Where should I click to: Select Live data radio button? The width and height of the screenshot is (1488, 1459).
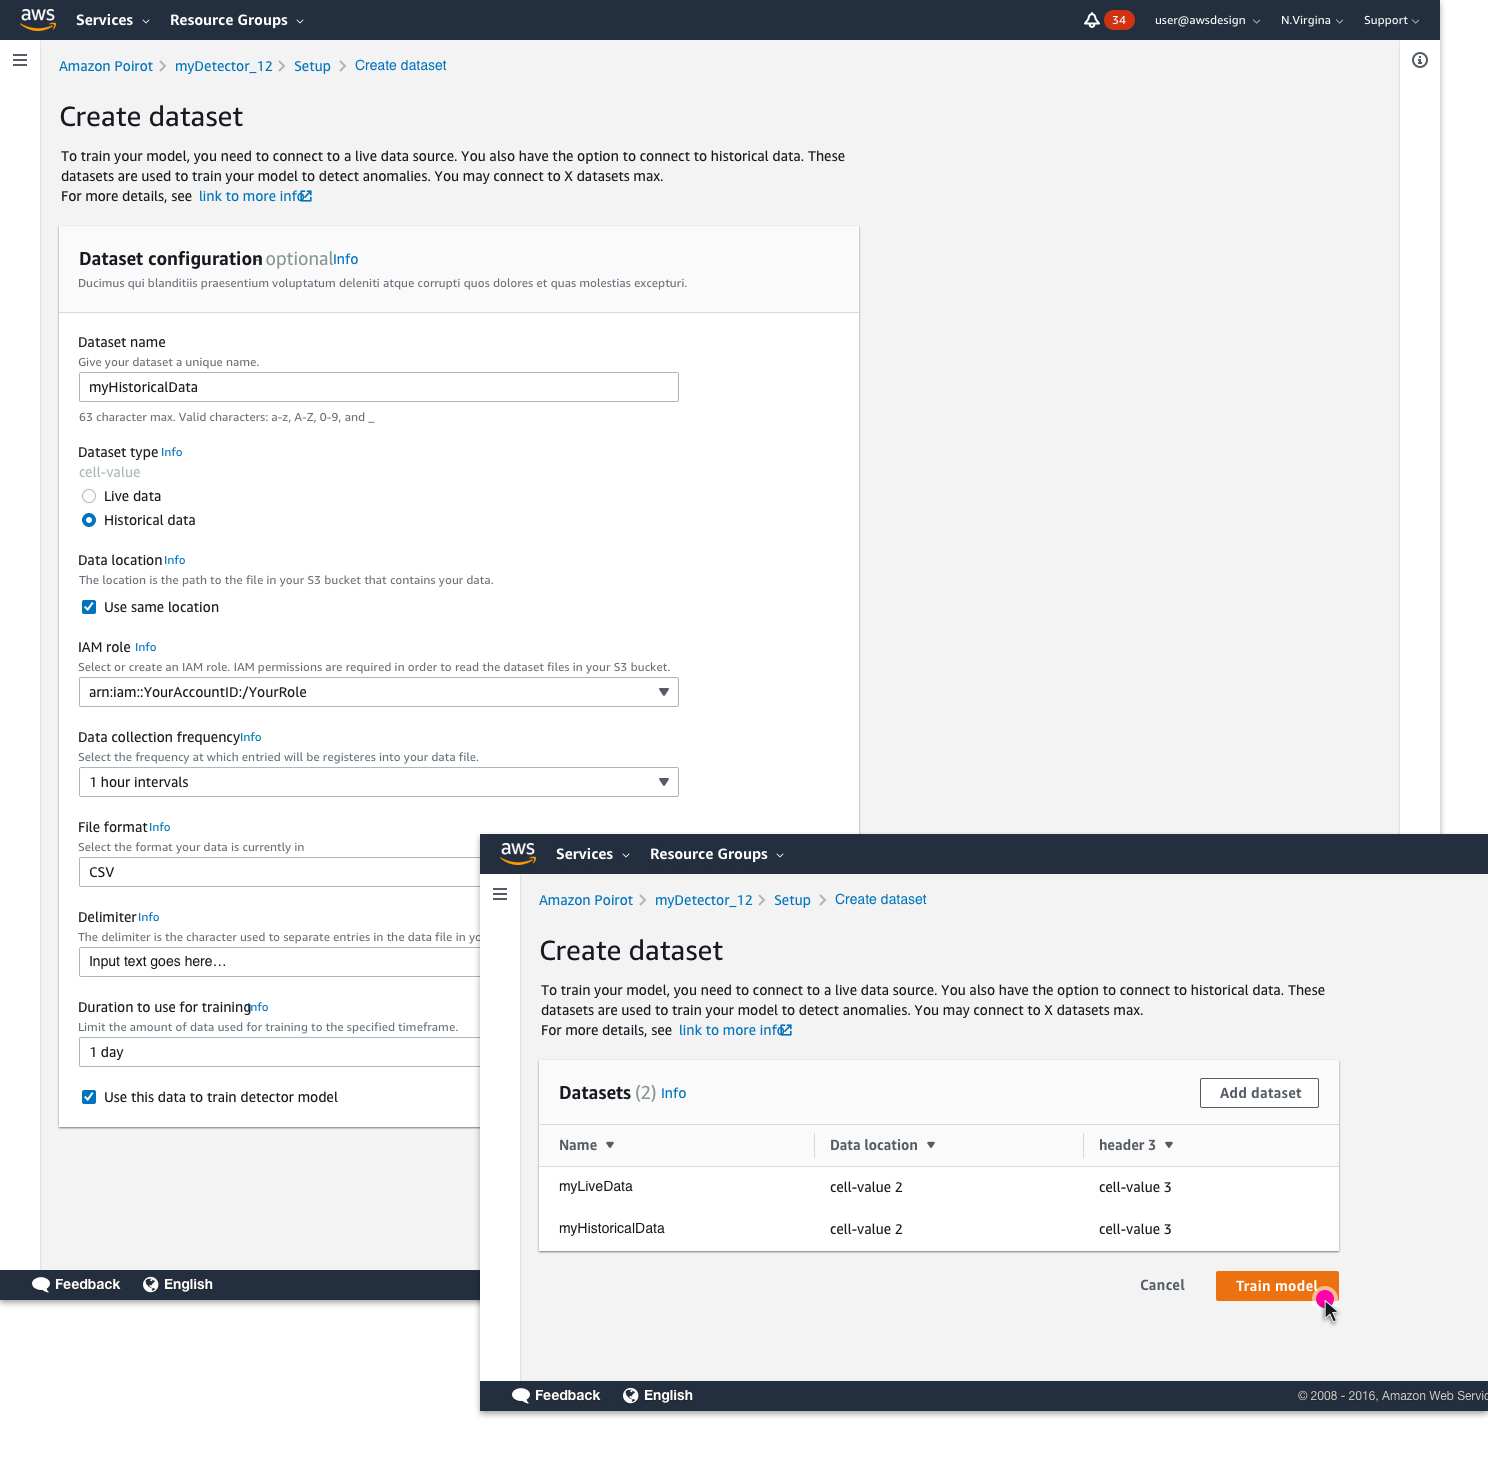89,496
